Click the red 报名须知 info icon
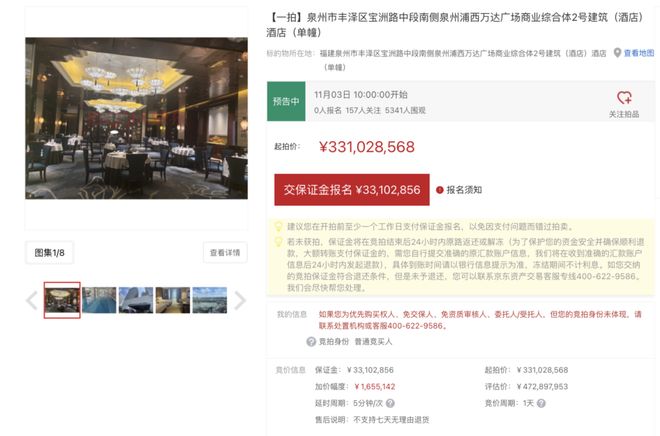Screen dimensions: 660x436 440,190
